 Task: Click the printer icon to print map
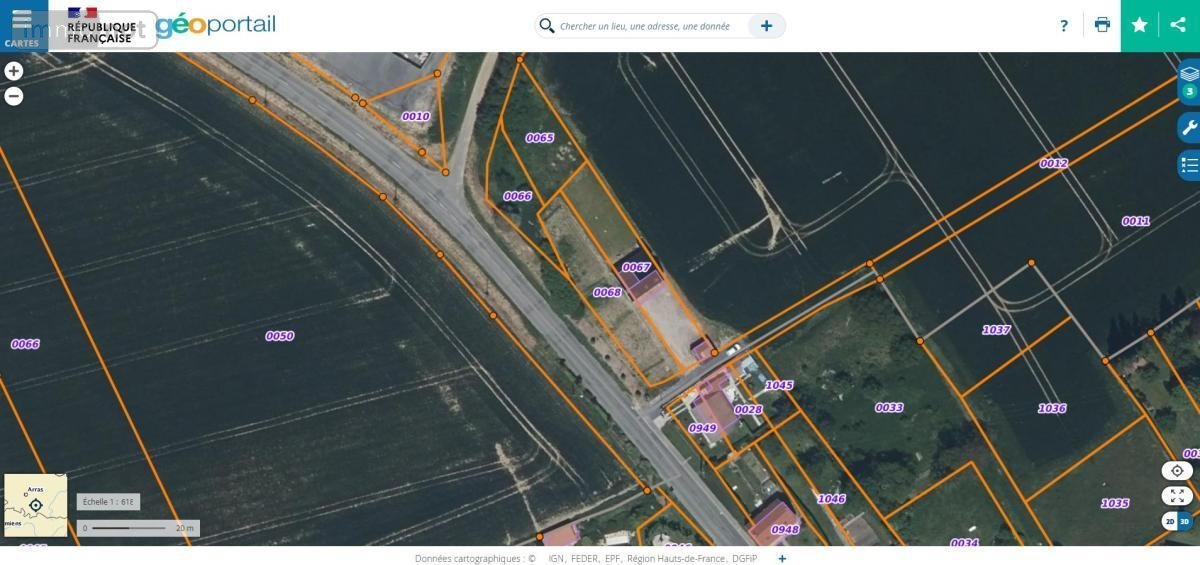[x=1102, y=26]
